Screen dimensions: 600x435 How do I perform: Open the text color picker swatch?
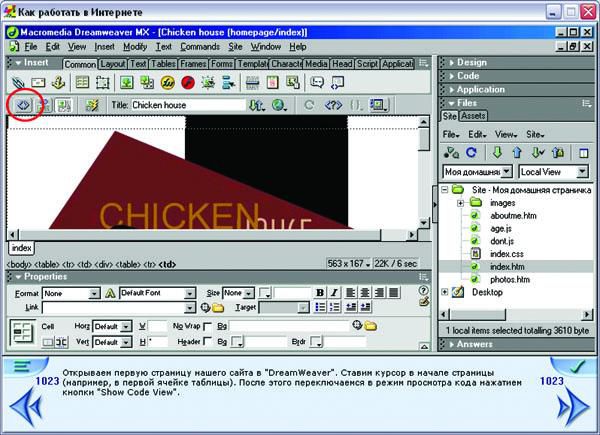pos(266,294)
